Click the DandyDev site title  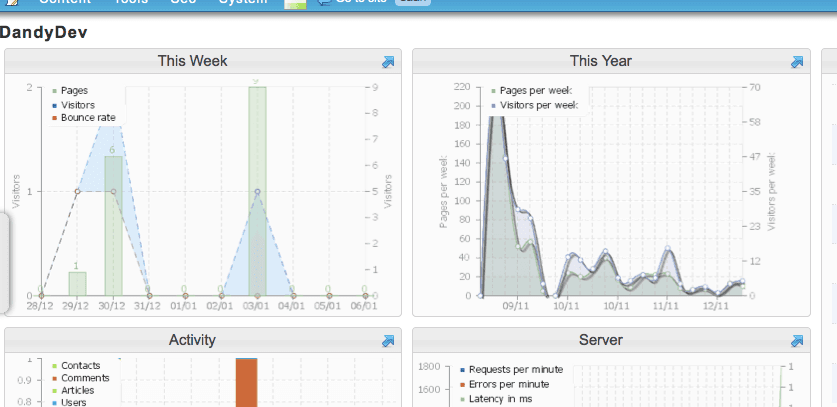(x=44, y=32)
